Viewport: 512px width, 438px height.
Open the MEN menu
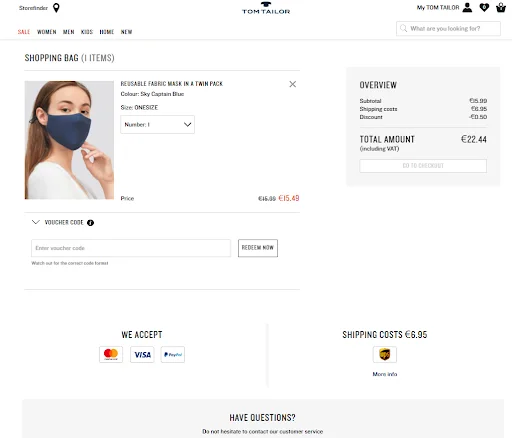pyautogui.click(x=69, y=32)
